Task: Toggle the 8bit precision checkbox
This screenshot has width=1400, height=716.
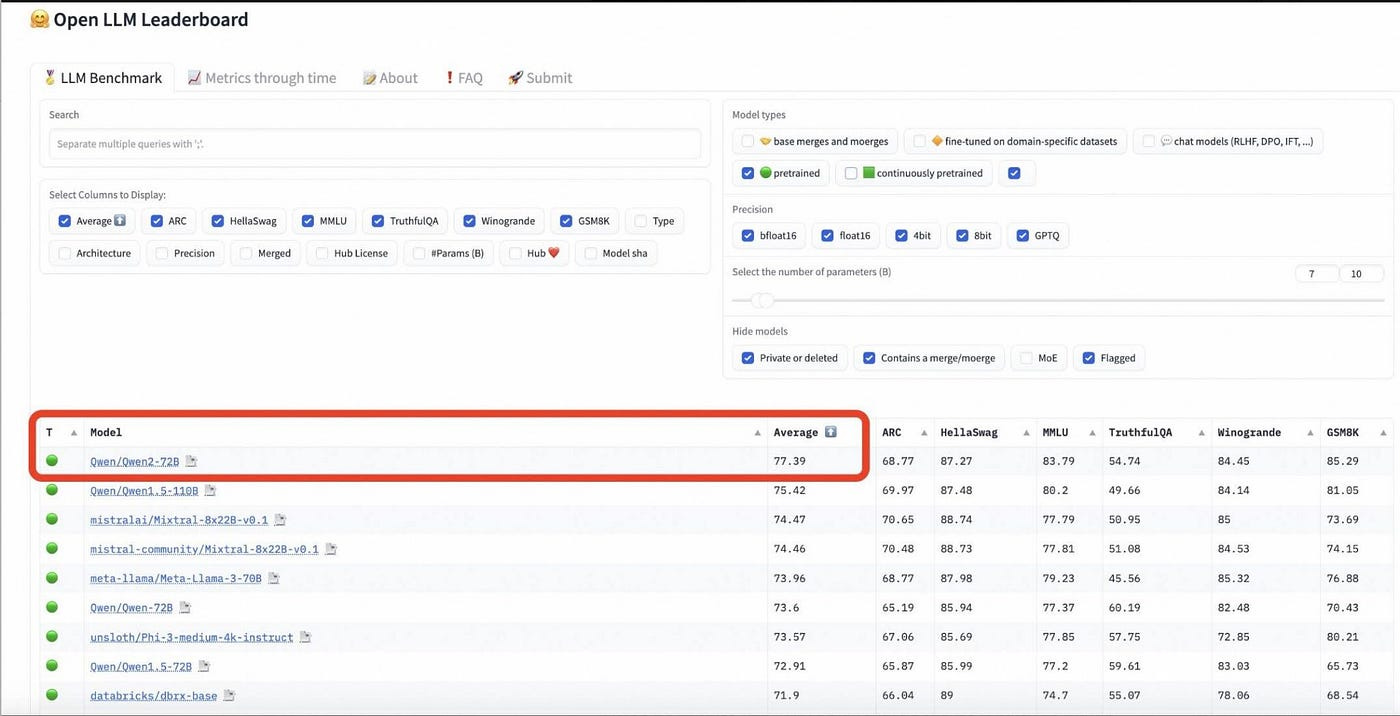Action: [962, 236]
